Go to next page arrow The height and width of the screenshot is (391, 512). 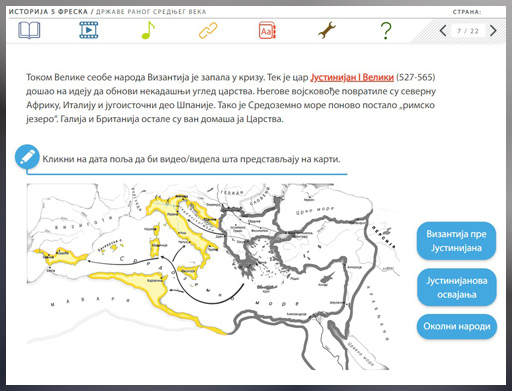click(493, 31)
